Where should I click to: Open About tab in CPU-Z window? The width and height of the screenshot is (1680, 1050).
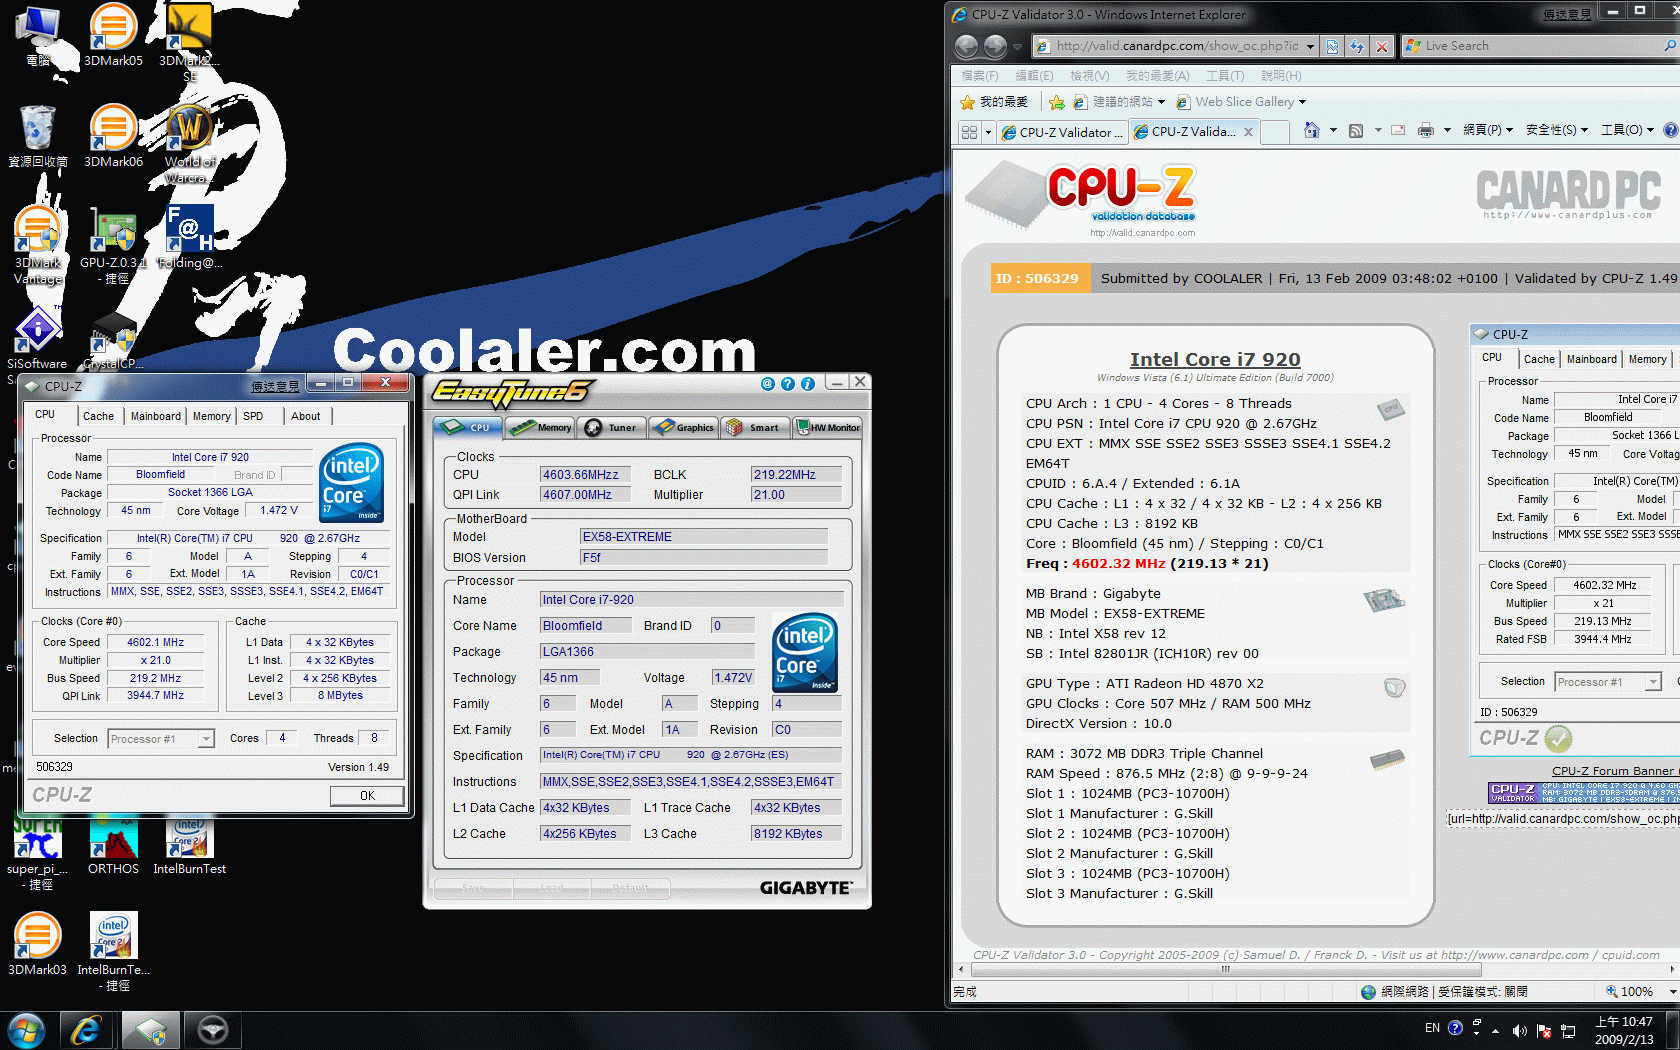tap(306, 416)
